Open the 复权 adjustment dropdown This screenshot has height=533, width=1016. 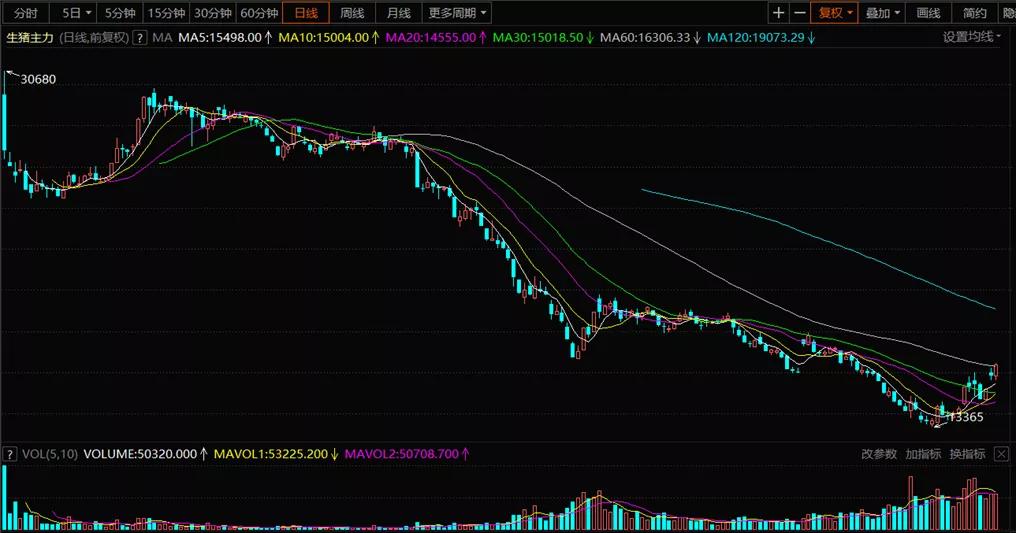(835, 12)
